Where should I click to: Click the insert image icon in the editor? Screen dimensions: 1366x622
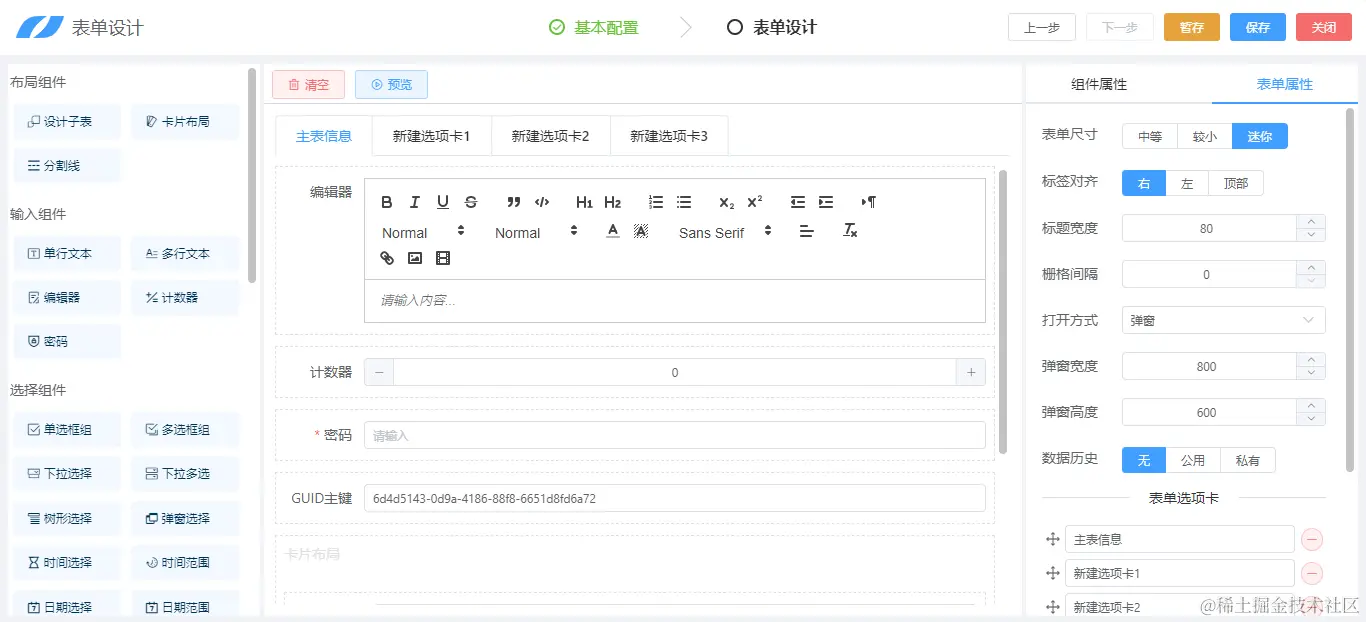(x=414, y=257)
